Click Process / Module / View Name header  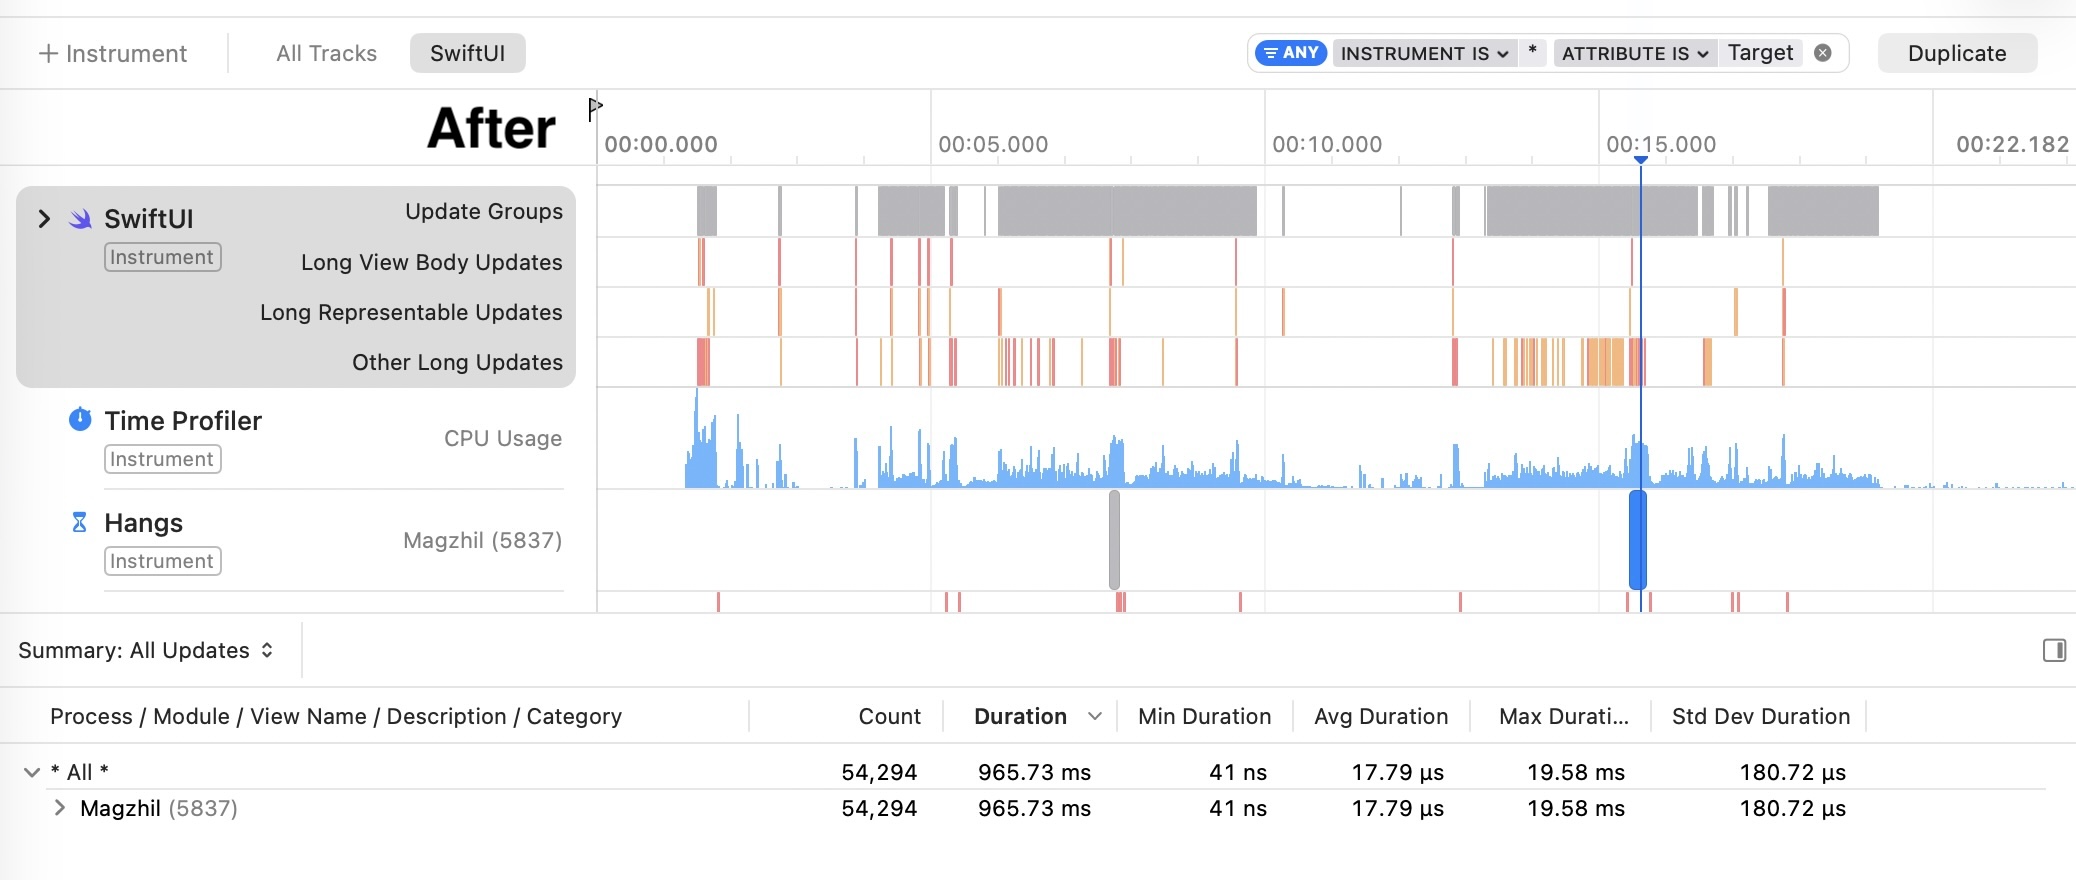(x=336, y=716)
